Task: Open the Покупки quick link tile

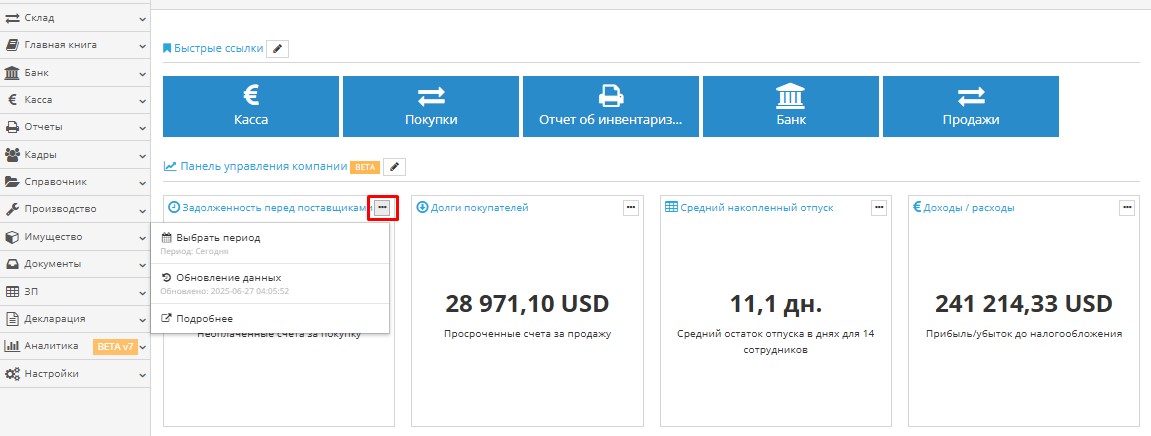Action: coord(431,106)
